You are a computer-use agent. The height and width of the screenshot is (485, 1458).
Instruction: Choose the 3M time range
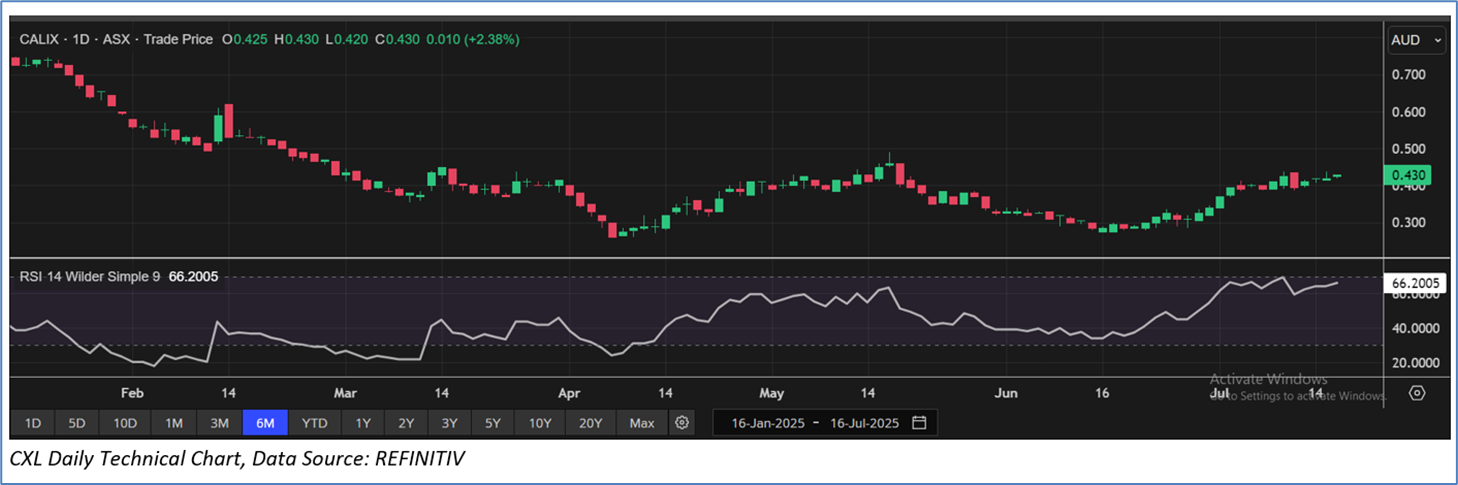[x=219, y=423]
